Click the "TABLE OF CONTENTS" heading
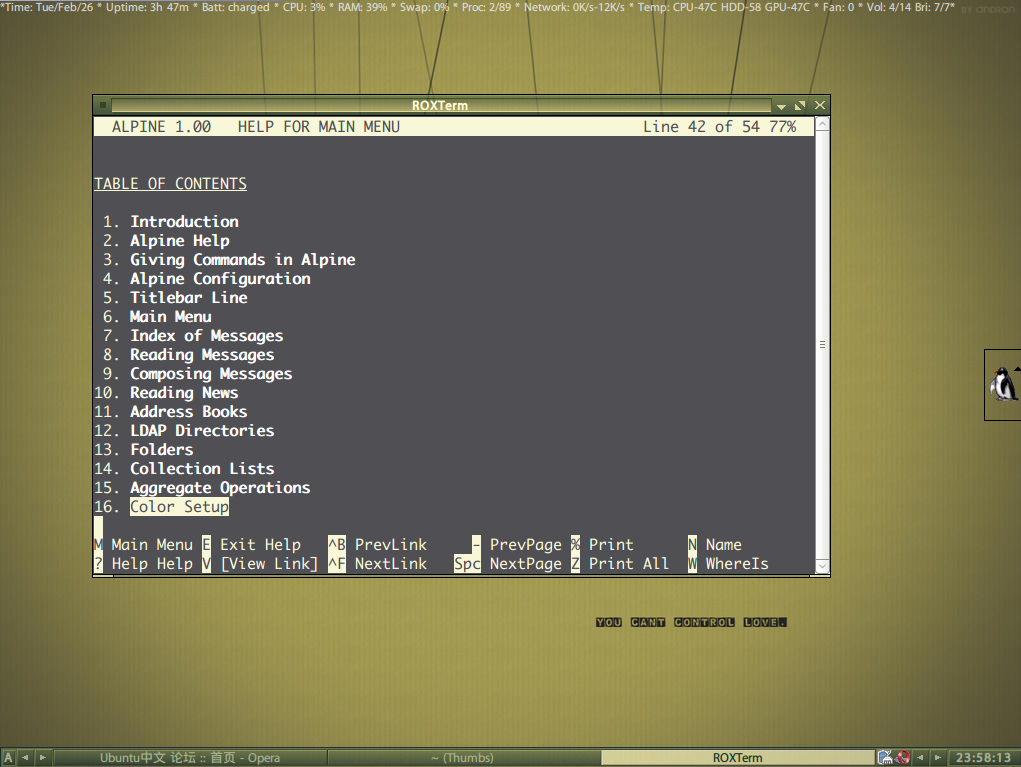 pyautogui.click(x=171, y=184)
